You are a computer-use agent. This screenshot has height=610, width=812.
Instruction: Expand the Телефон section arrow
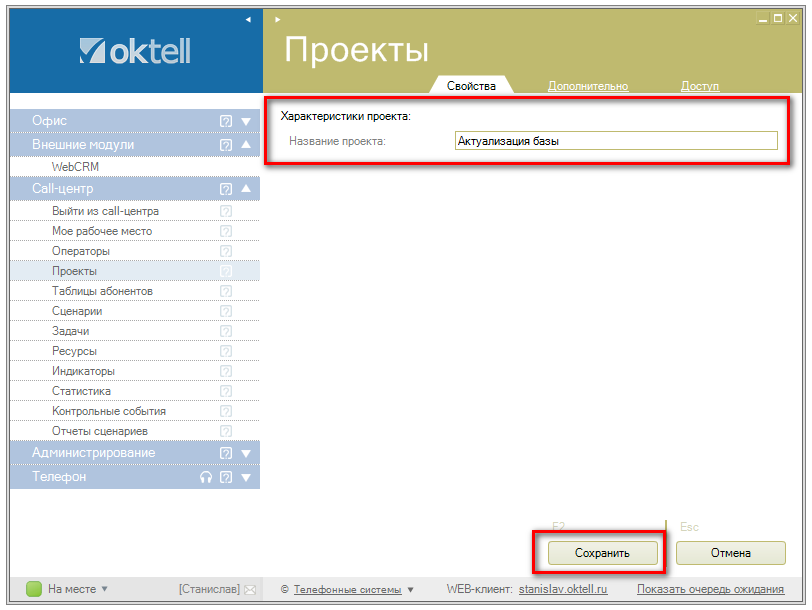[245, 477]
